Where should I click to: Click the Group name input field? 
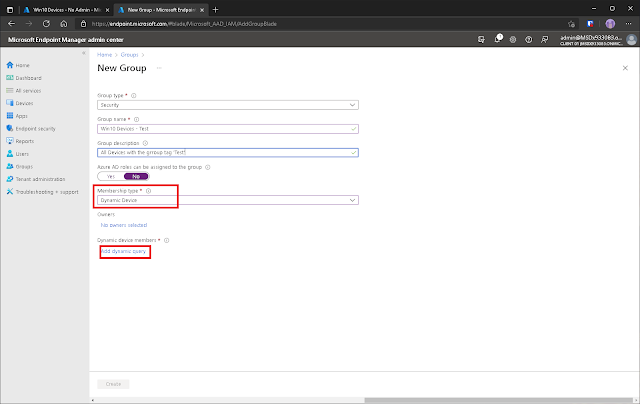[x=228, y=129]
